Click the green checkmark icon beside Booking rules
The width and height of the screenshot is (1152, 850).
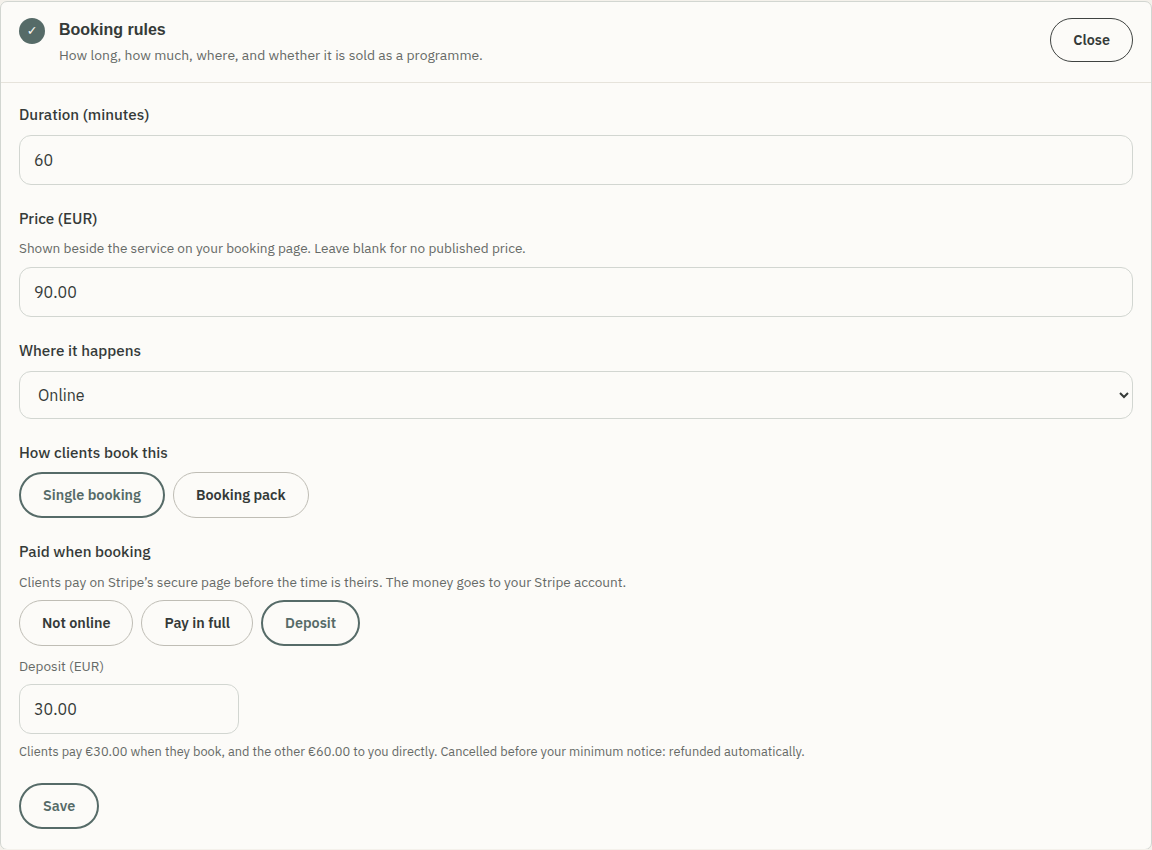[x=32, y=31]
